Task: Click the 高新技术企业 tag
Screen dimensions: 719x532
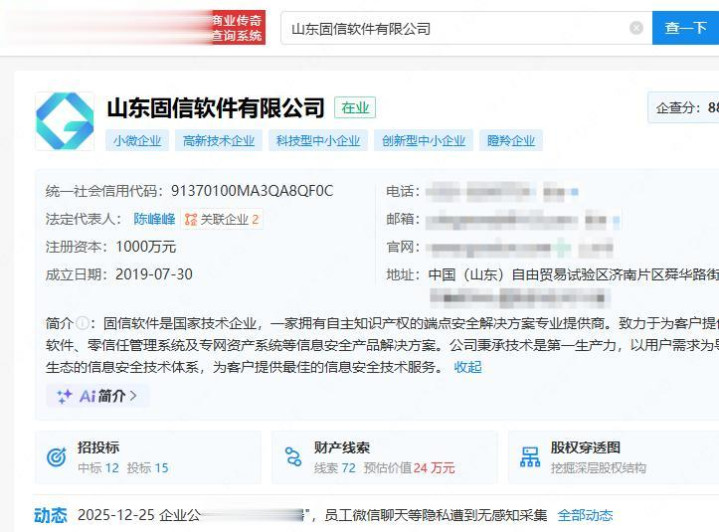Action: pyautogui.click(x=219, y=140)
